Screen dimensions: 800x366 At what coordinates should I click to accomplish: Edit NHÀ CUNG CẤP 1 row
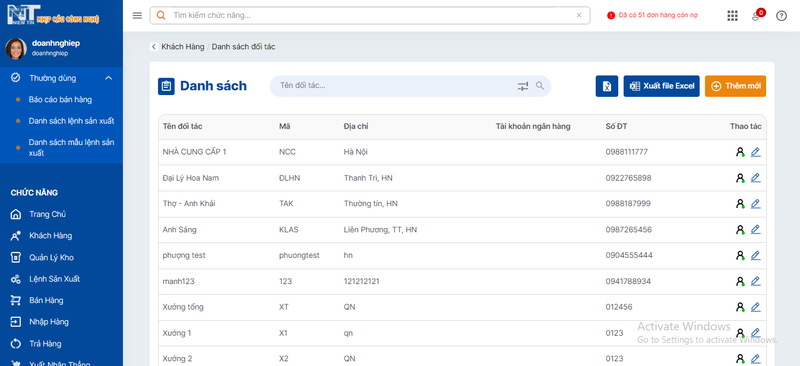(x=756, y=152)
